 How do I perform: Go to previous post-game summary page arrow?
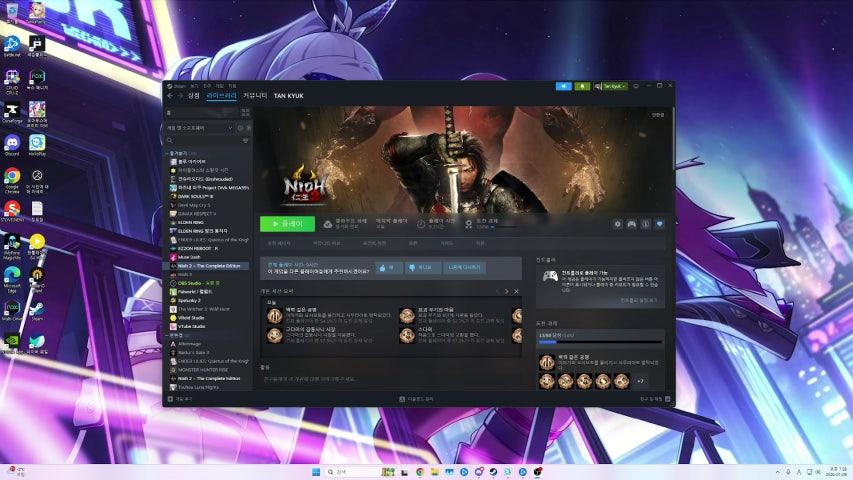497,291
